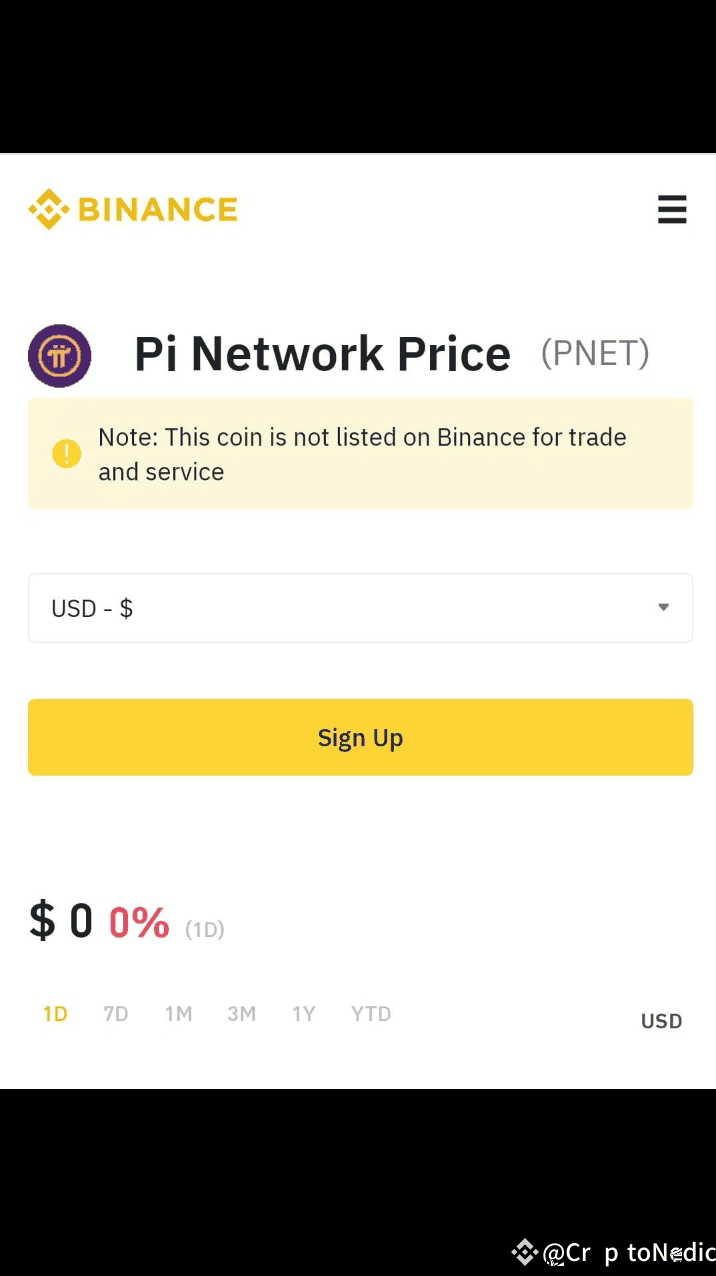Select the 7D chart range tab

pos(116,1014)
